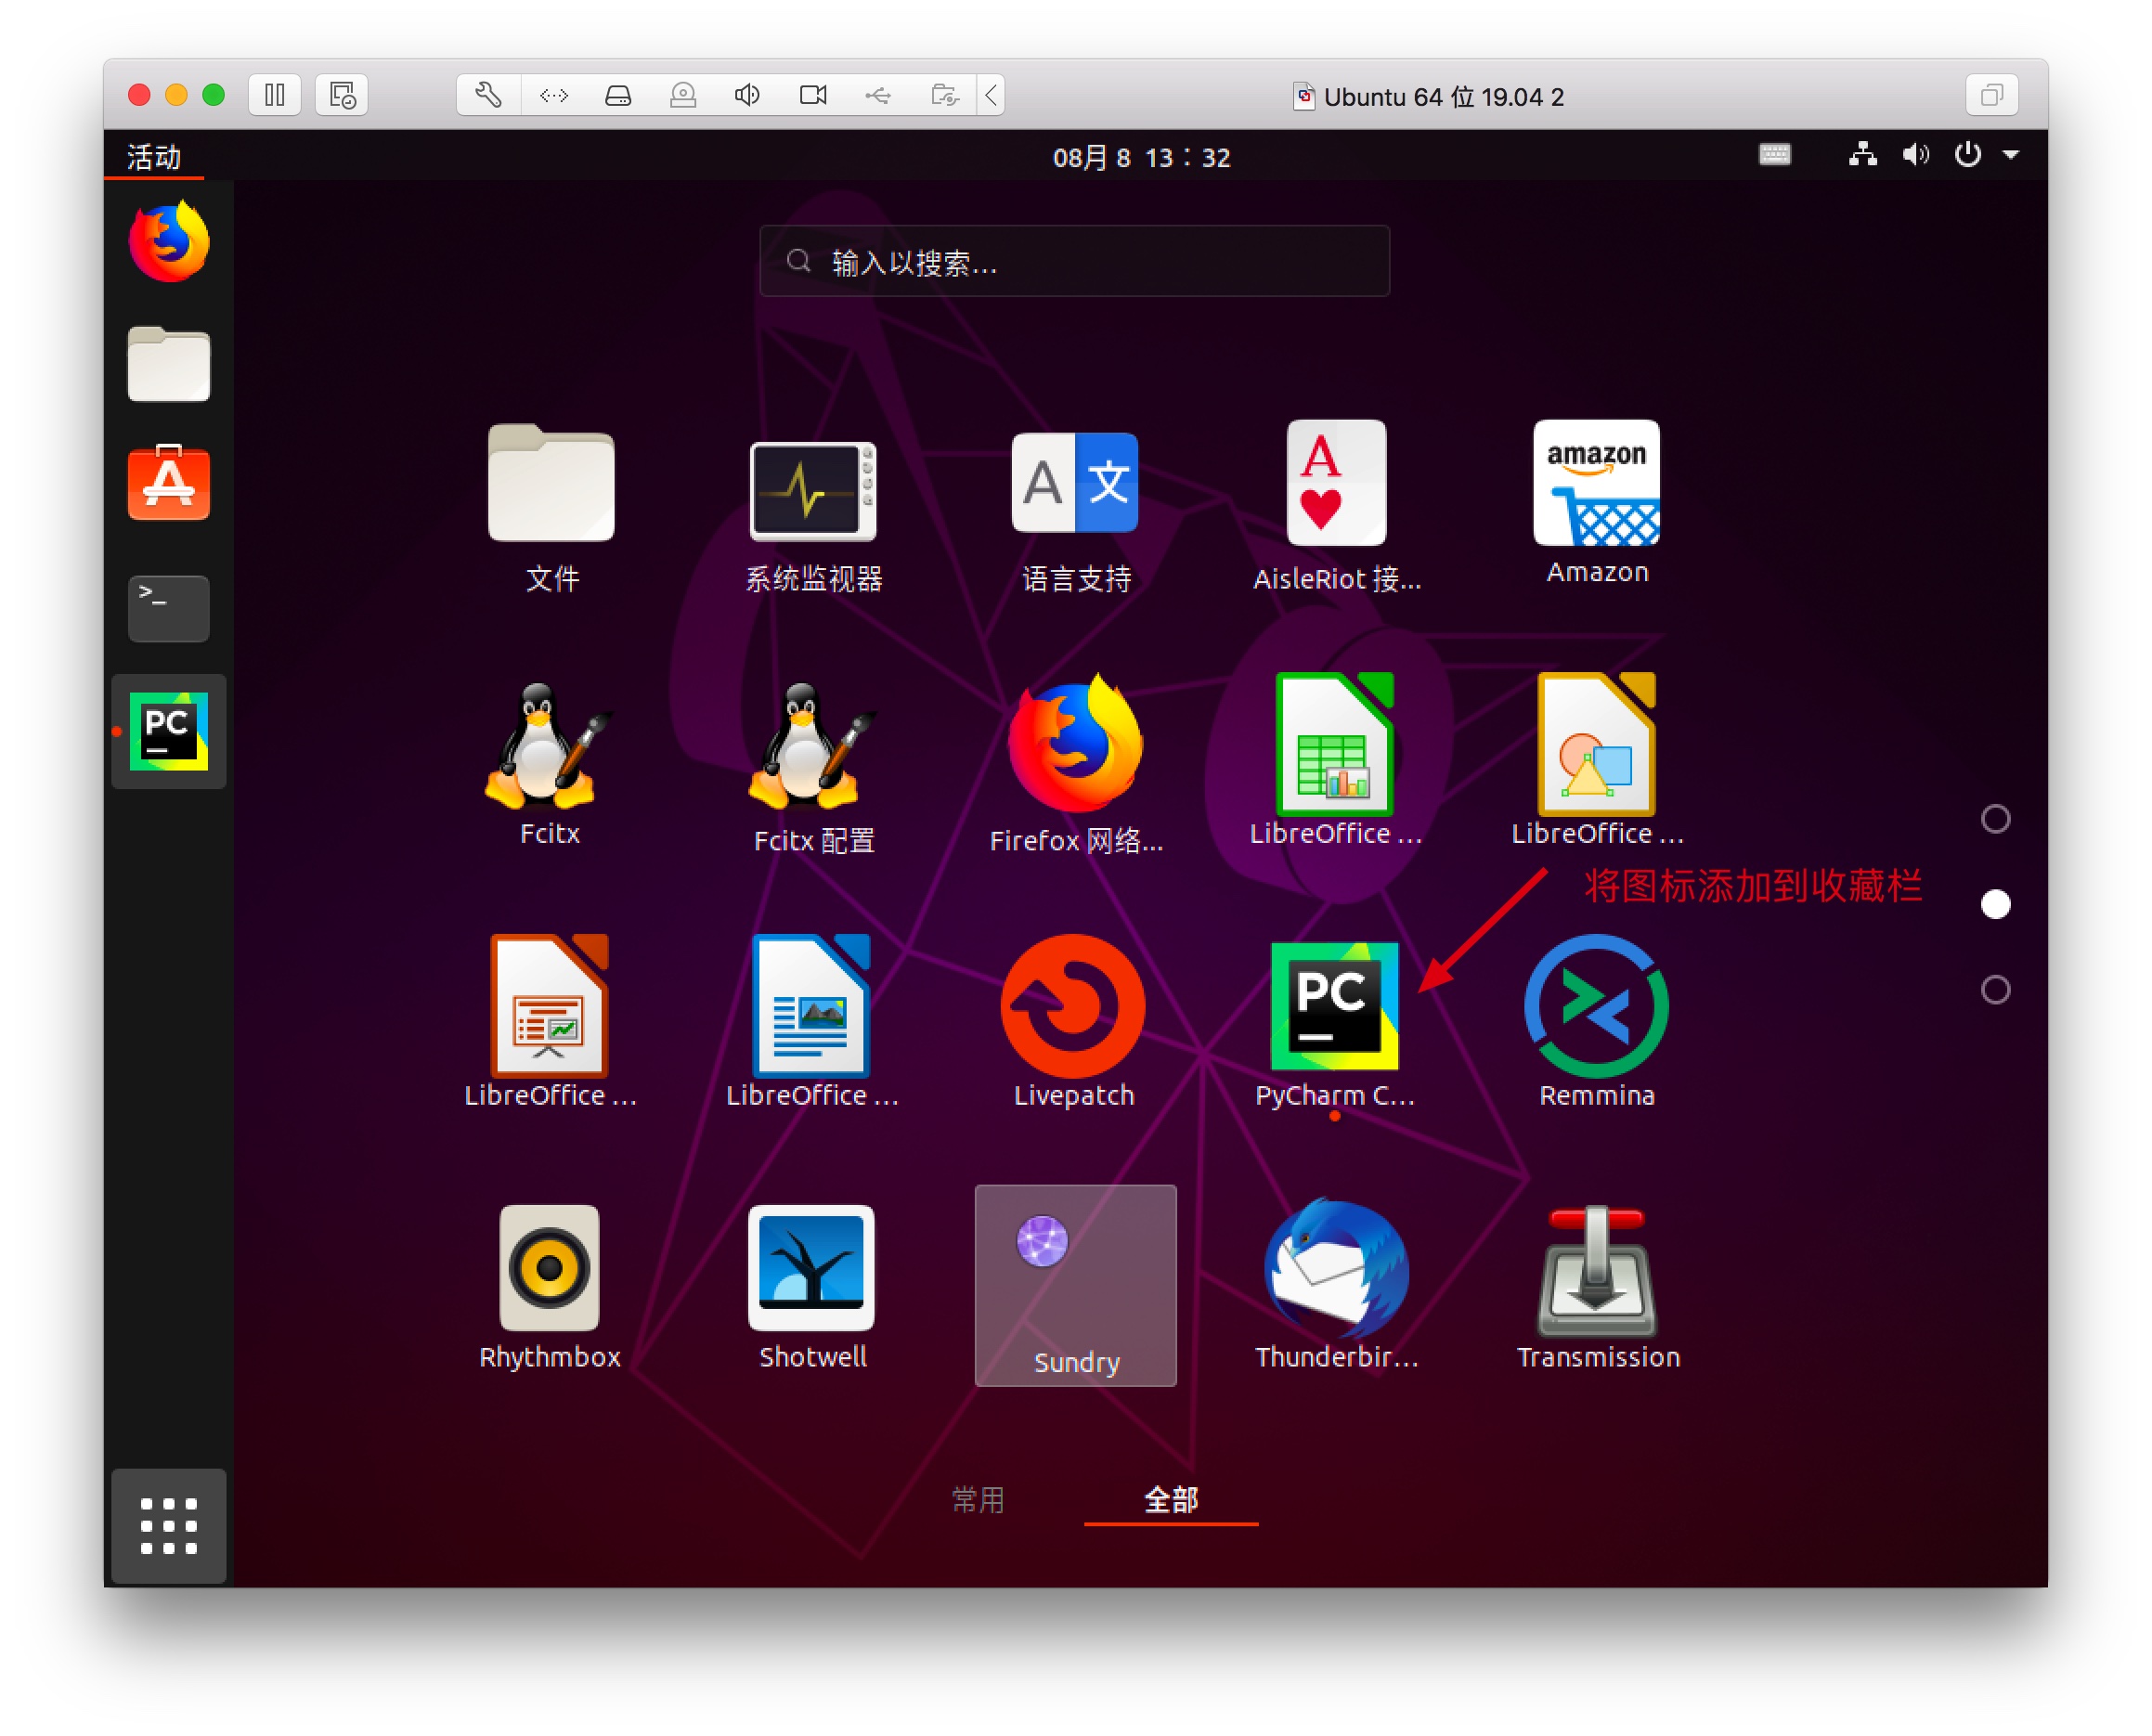Select the 全部 all apps tab

click(x=1171, y=1499)
